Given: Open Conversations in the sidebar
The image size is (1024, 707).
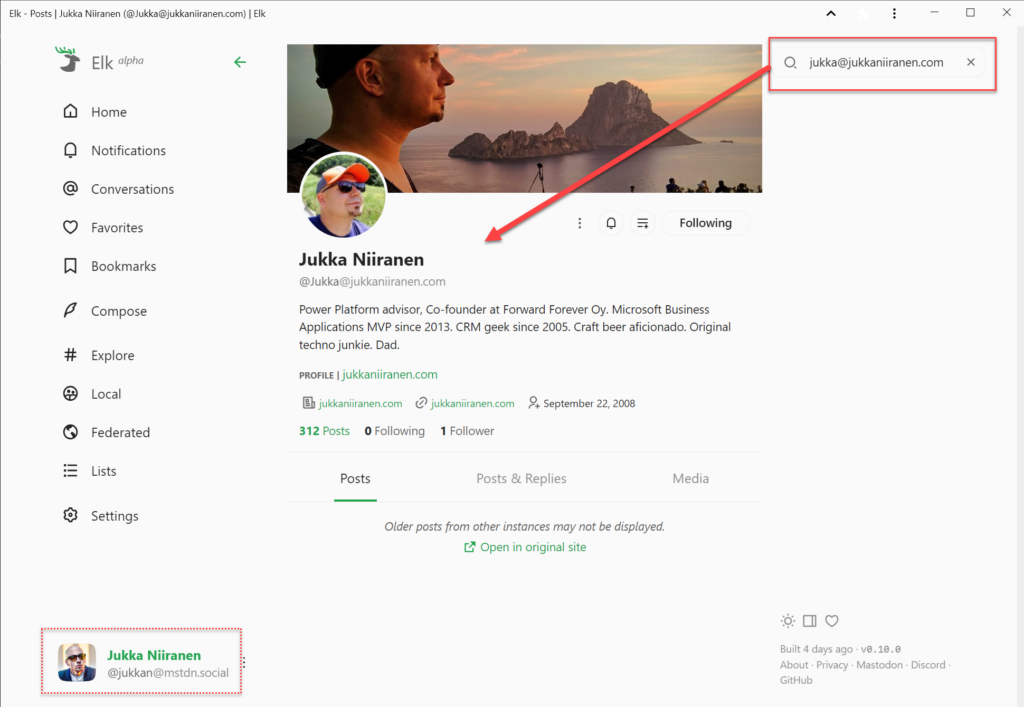Looking at the screenshot, I should point(118,189).
